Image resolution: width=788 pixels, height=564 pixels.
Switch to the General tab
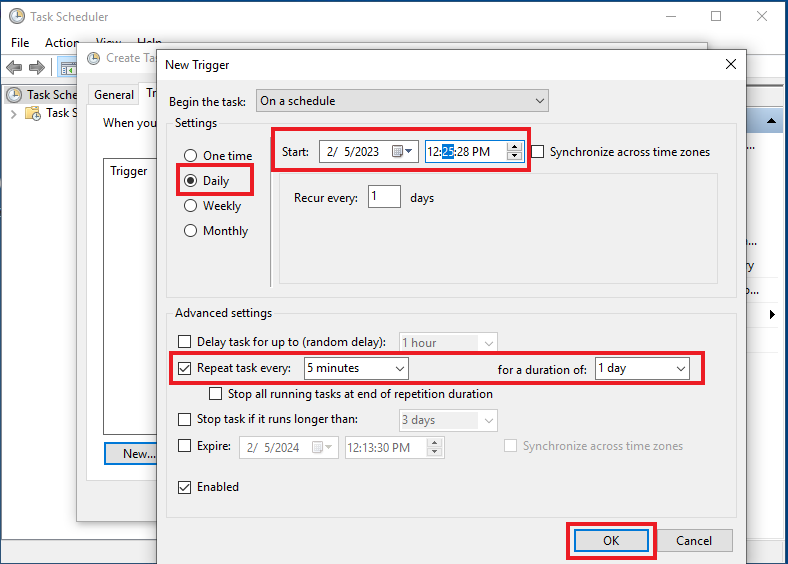tap(114, 95)
